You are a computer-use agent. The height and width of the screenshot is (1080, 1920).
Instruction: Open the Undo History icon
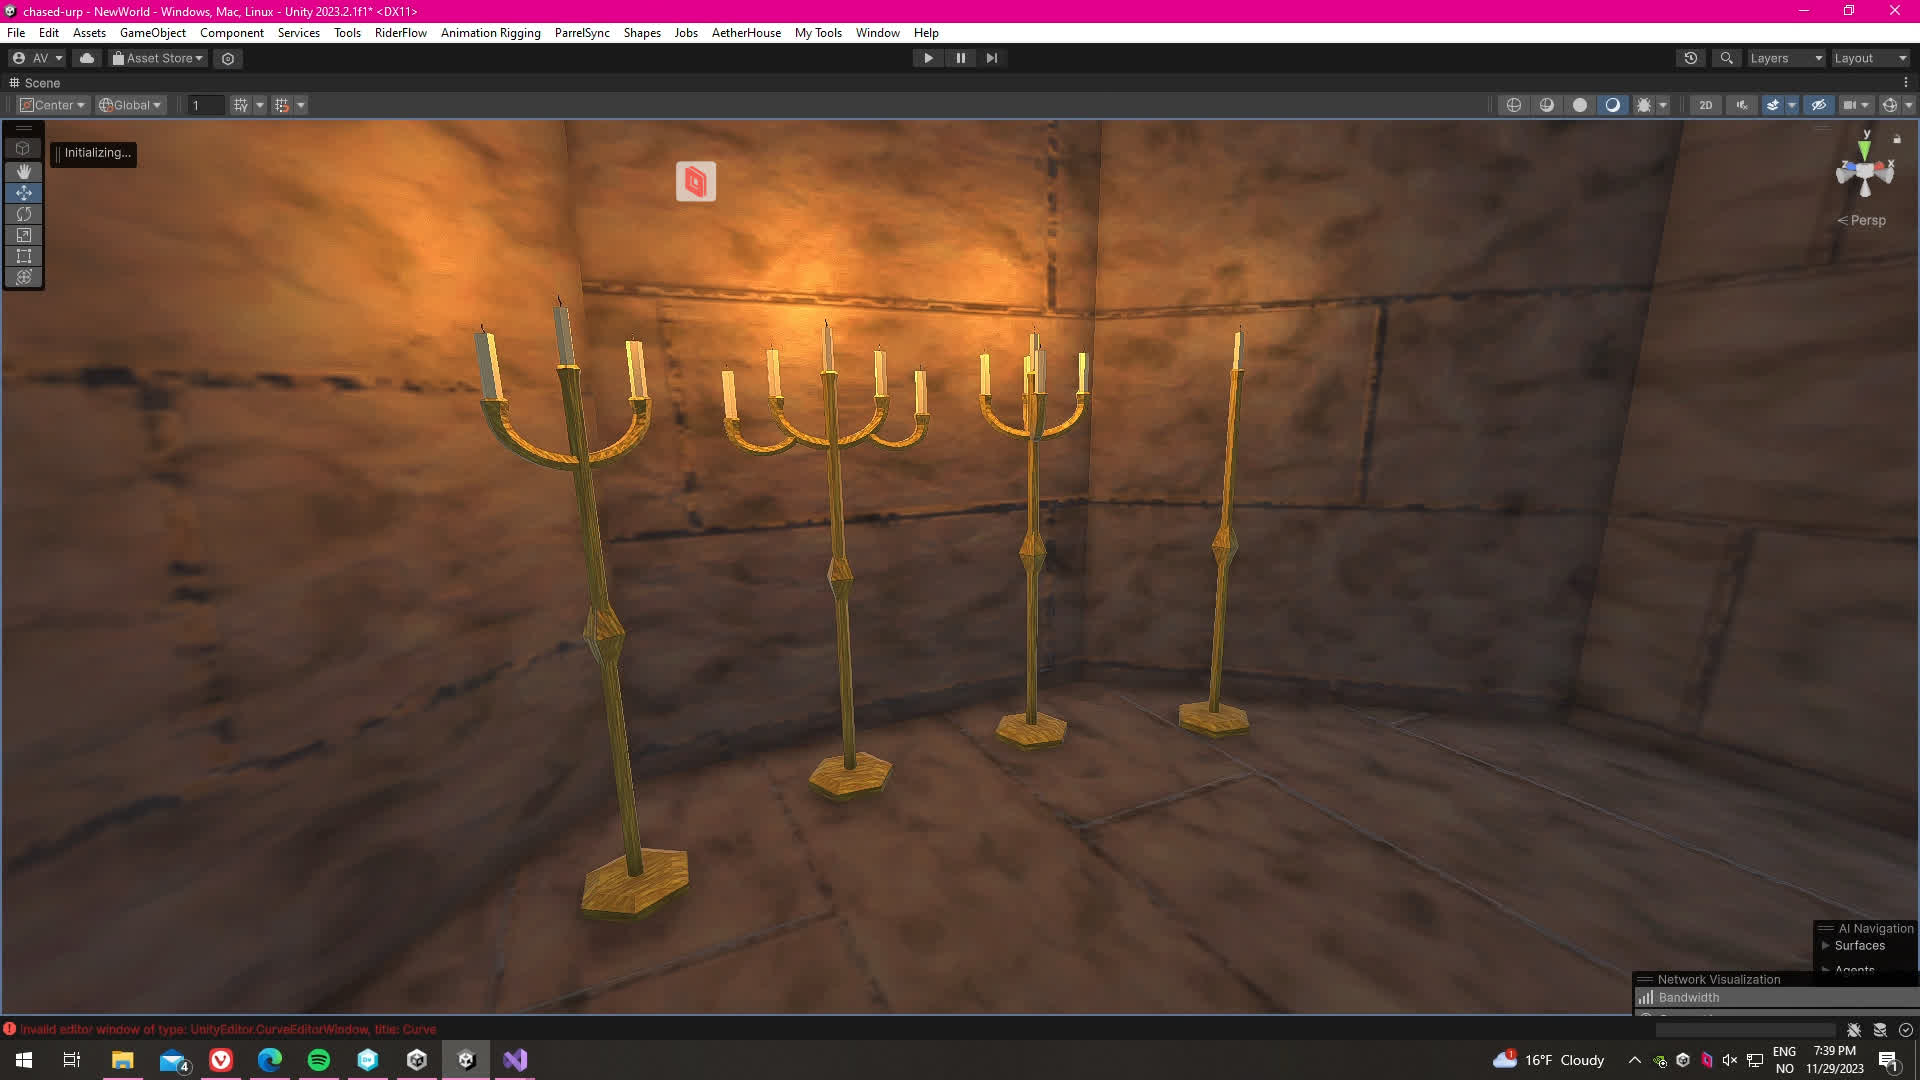1691,58
